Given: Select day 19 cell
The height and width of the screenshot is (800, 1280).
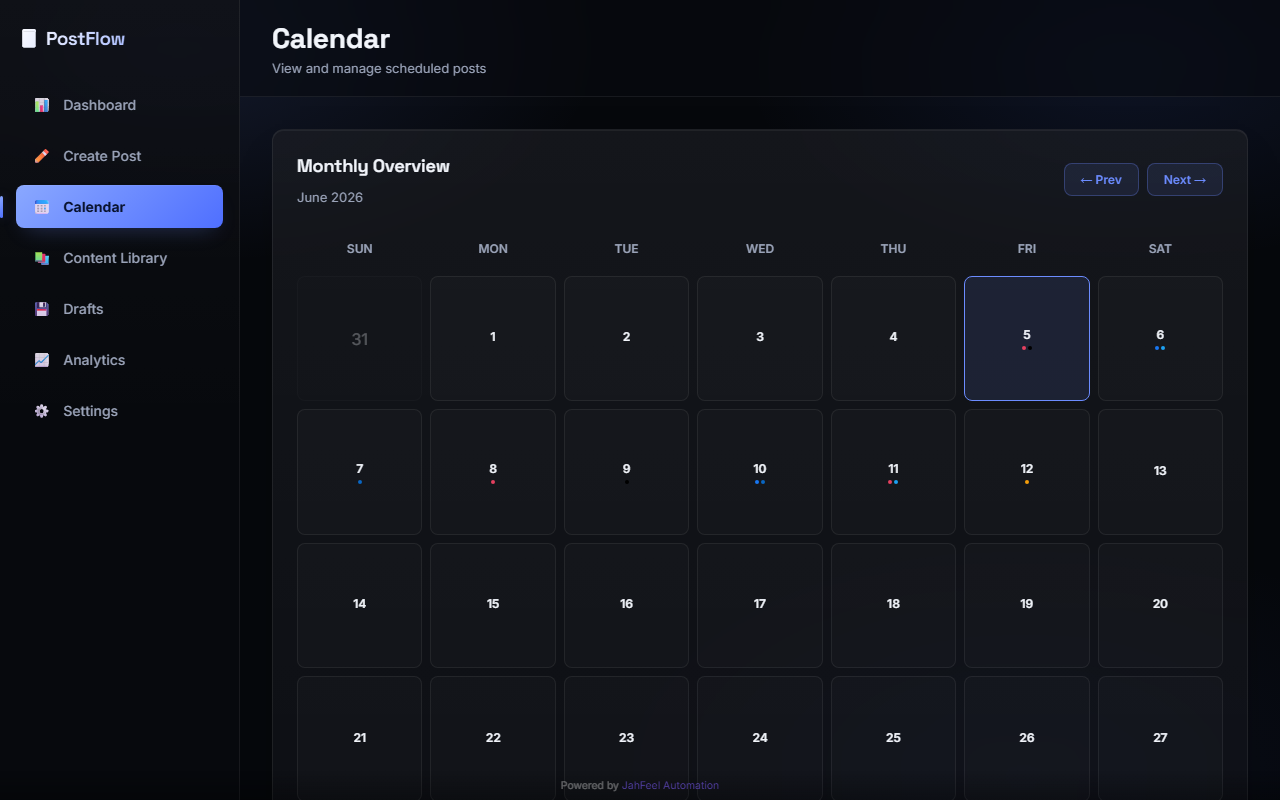Looking at the screenshot, I should (1026, 605).
